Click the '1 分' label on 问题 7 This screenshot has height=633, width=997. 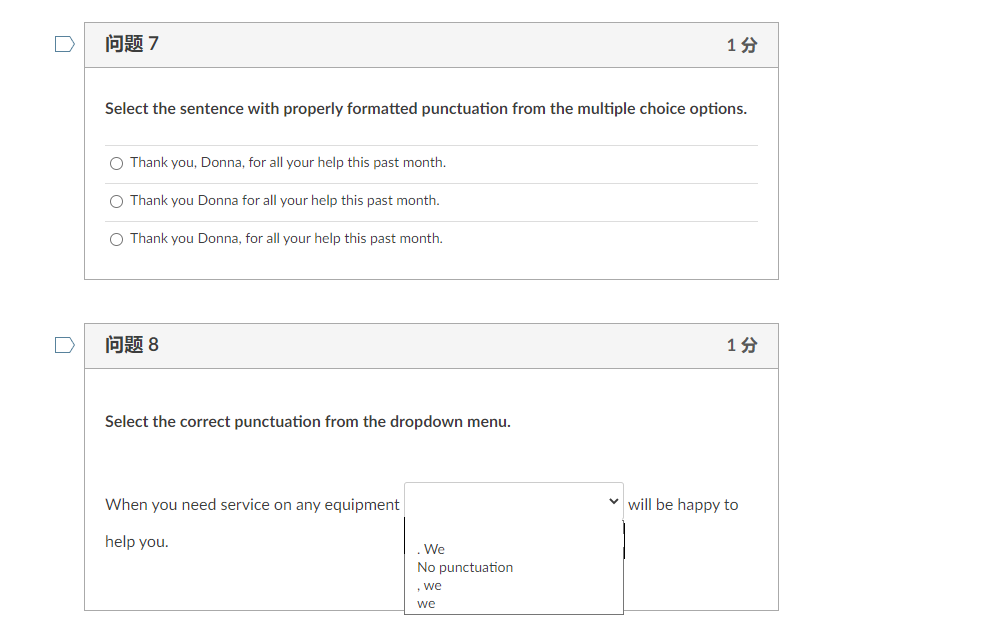[741, 44]
